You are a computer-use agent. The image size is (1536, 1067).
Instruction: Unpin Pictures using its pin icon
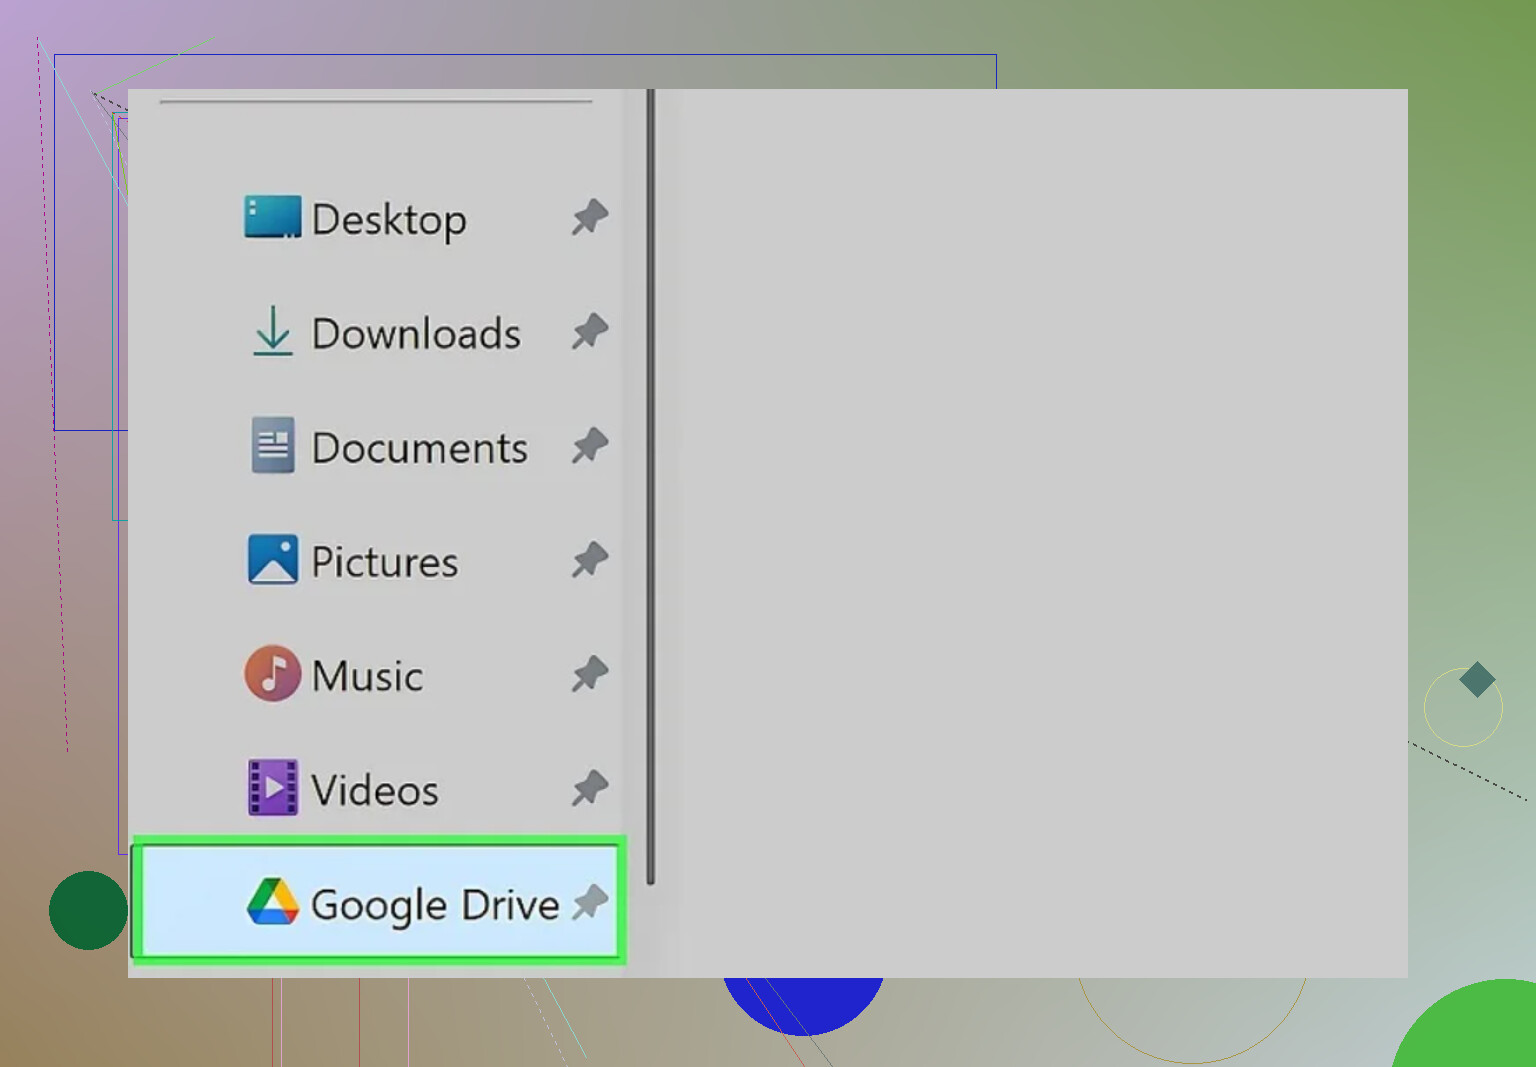click(590, 559)
